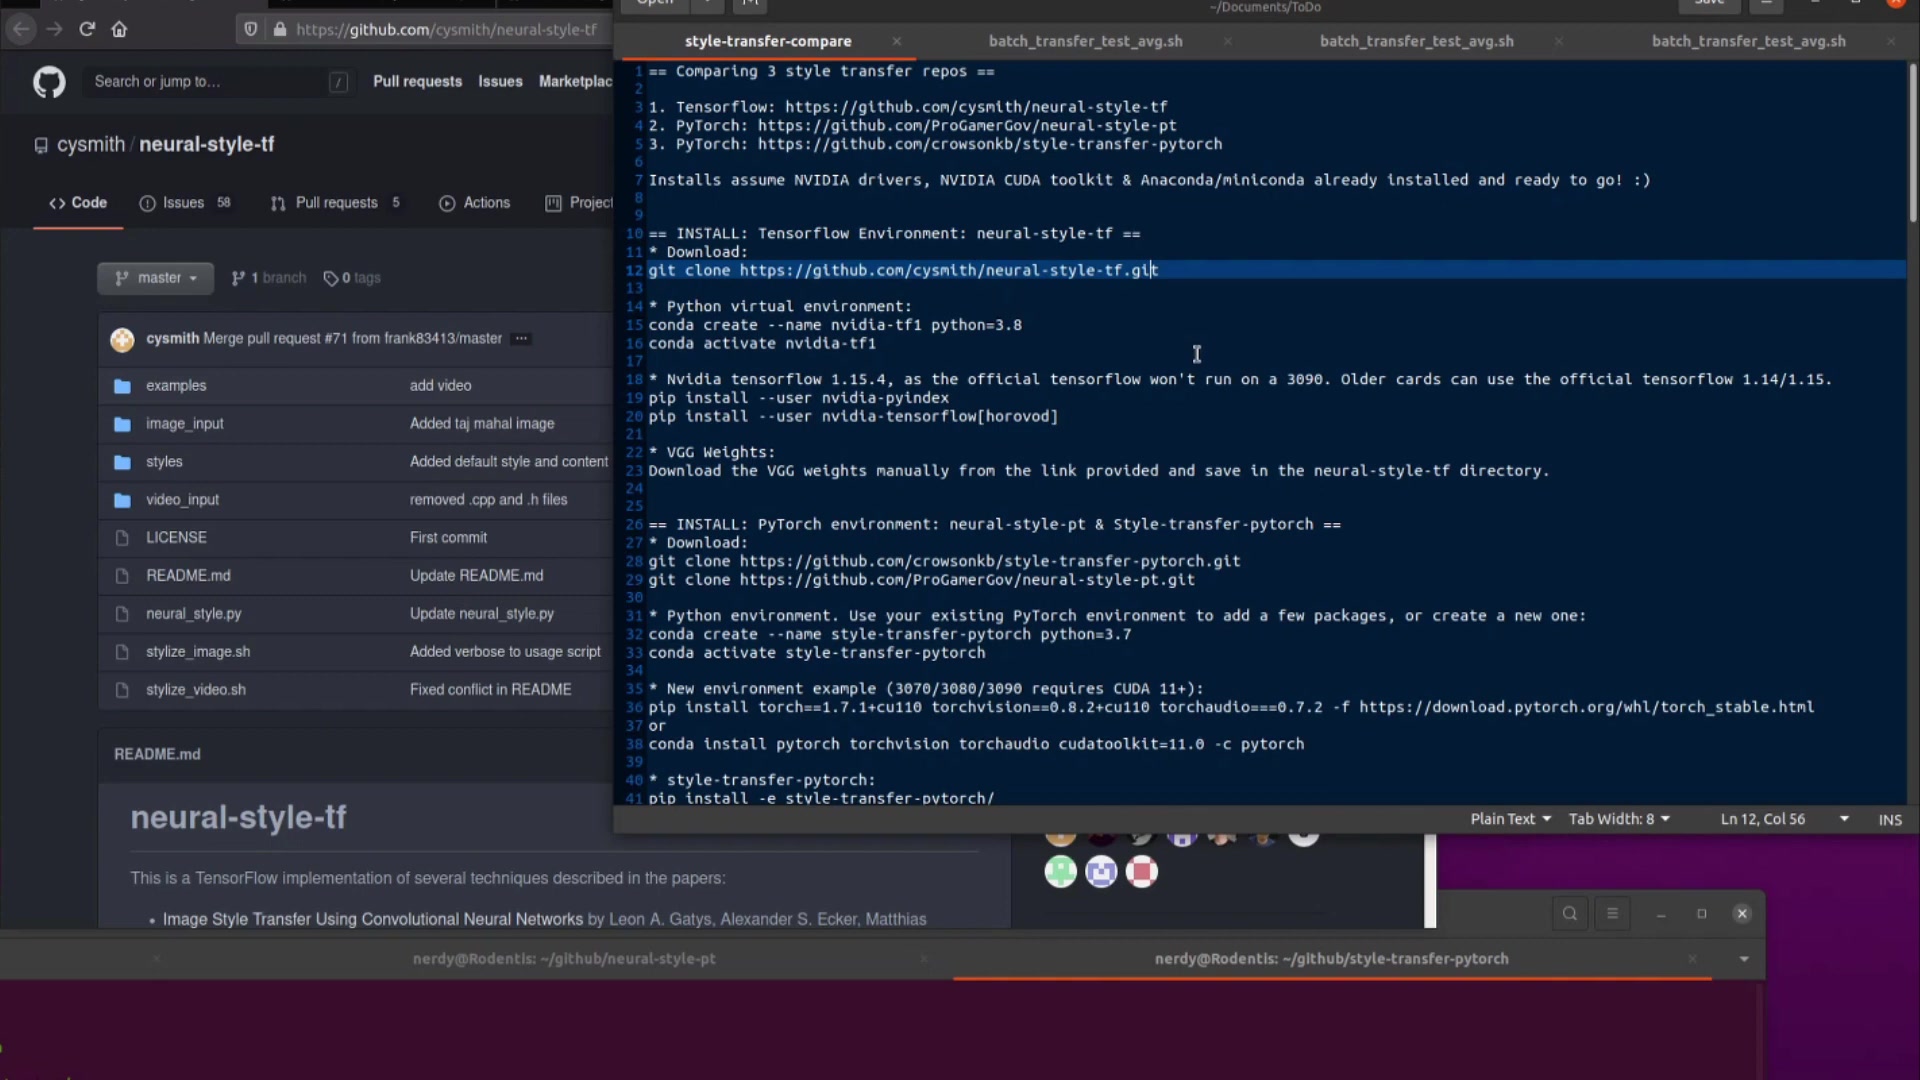The height and width of the screenshot is (1080, 1920).
Task: Click the cysmith commit author avatar
Action: click(122, 340)
